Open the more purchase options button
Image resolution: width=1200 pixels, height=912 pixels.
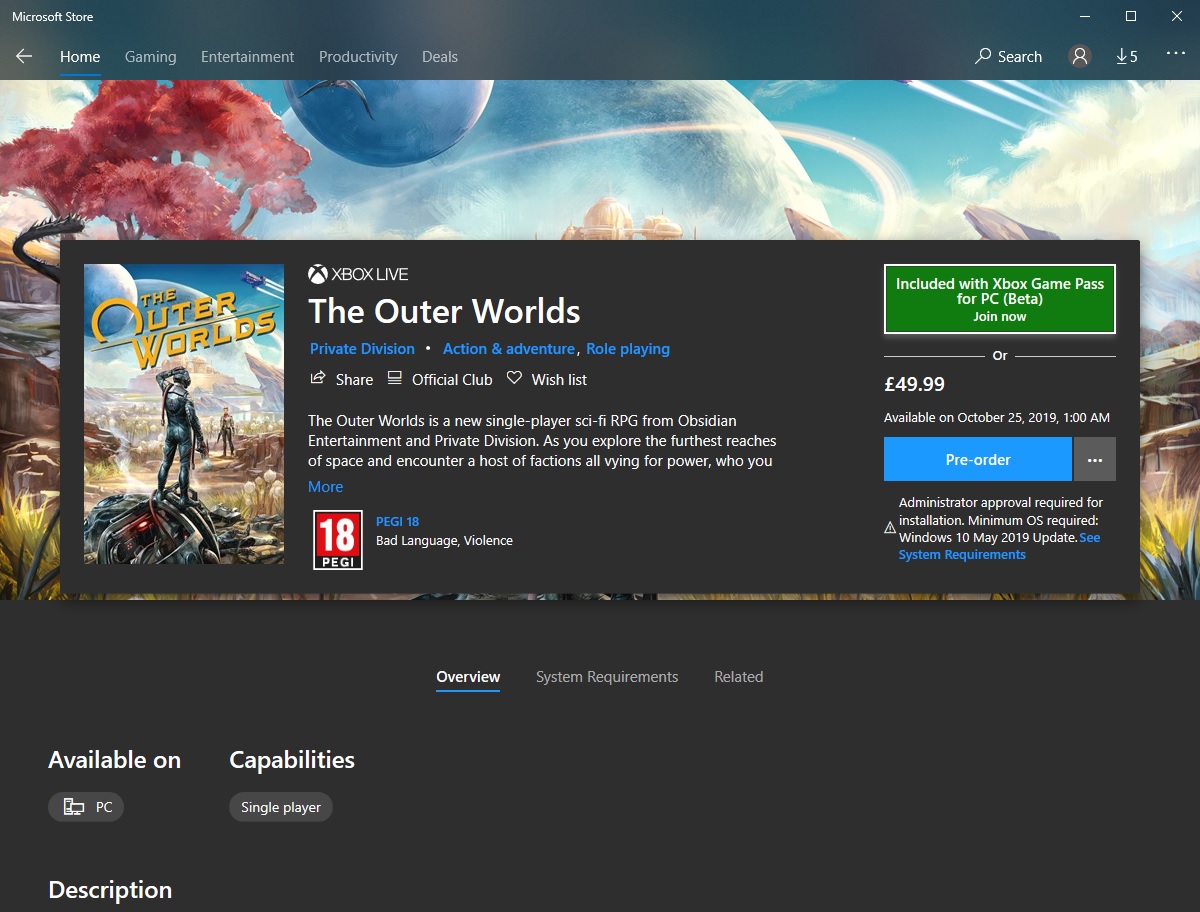click(1095, 460)
